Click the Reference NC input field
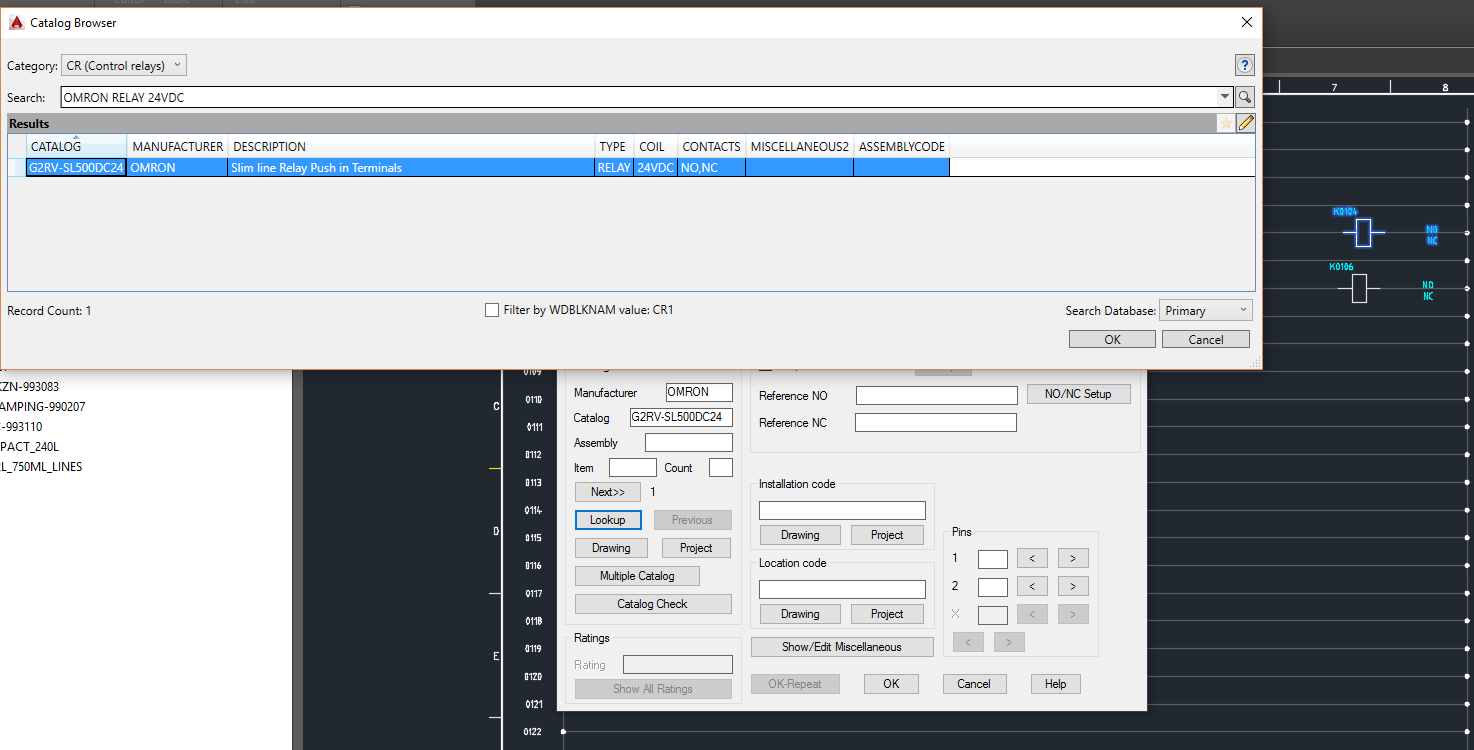 [x=936, y=423]
